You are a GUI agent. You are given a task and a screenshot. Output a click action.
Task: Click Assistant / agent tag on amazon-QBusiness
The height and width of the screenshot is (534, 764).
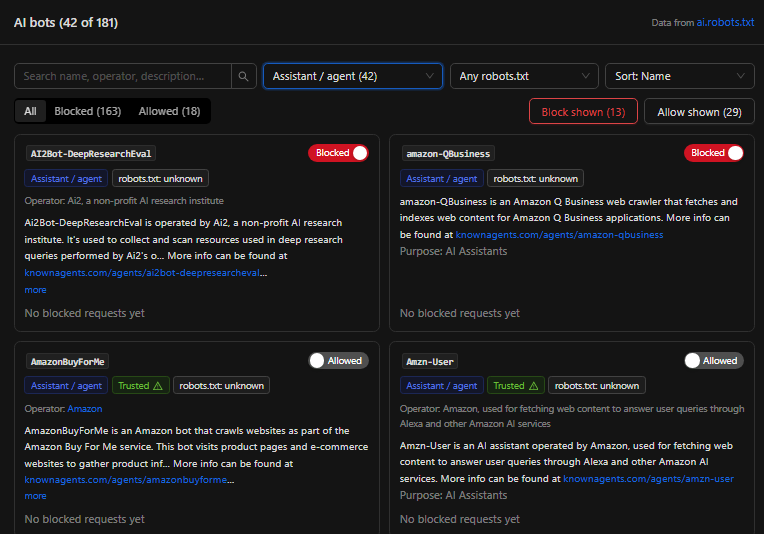[442, 178]
